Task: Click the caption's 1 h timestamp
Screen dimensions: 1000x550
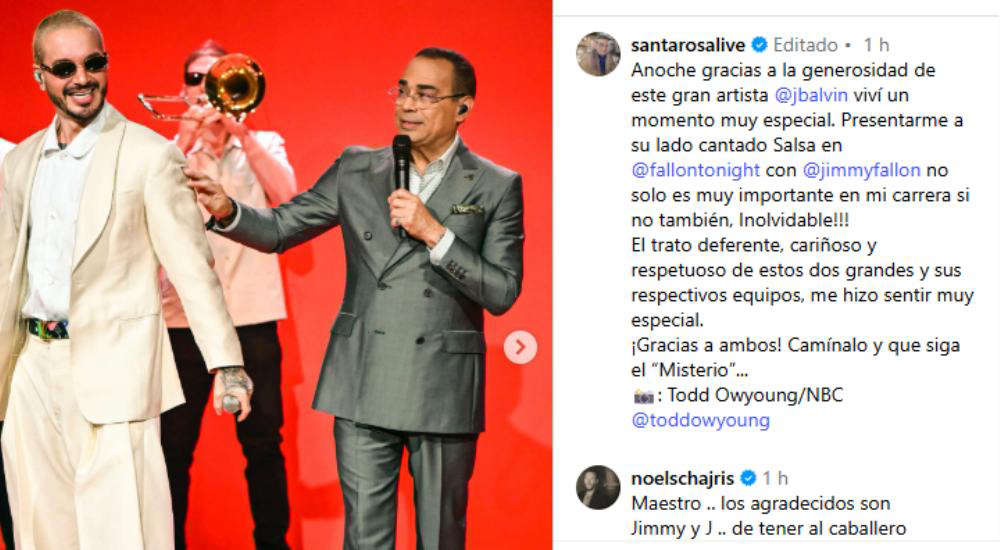Action: tap(876, 45)
